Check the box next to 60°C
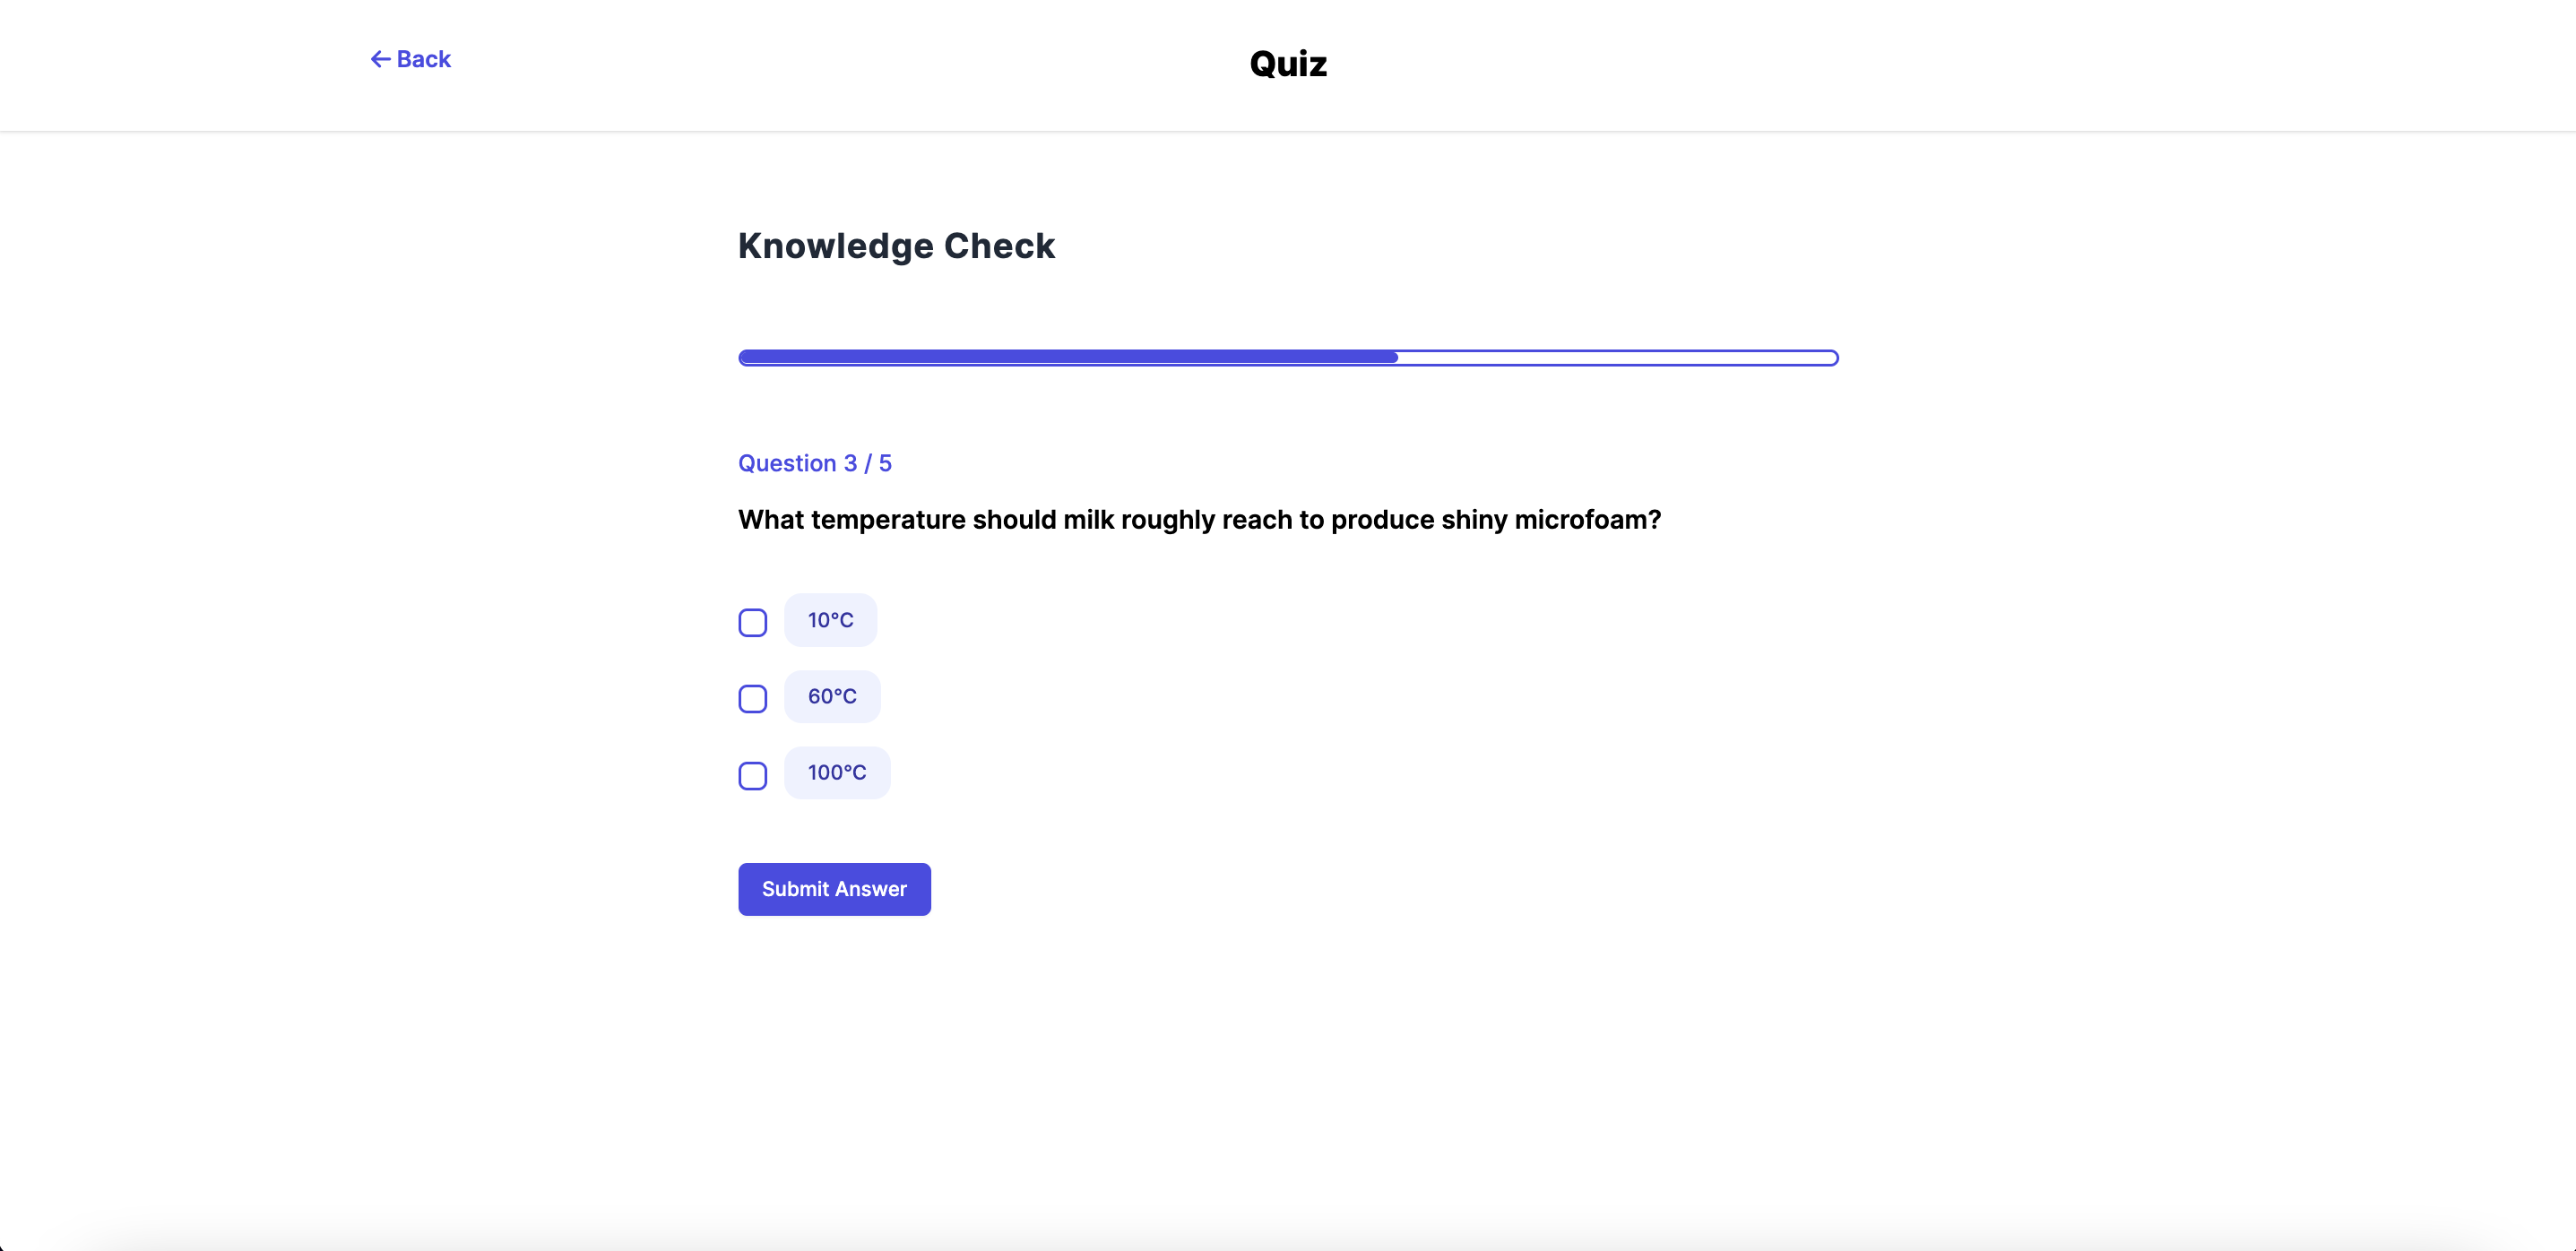Viewport: 2576px width, 1251px height. coord(753,698)
